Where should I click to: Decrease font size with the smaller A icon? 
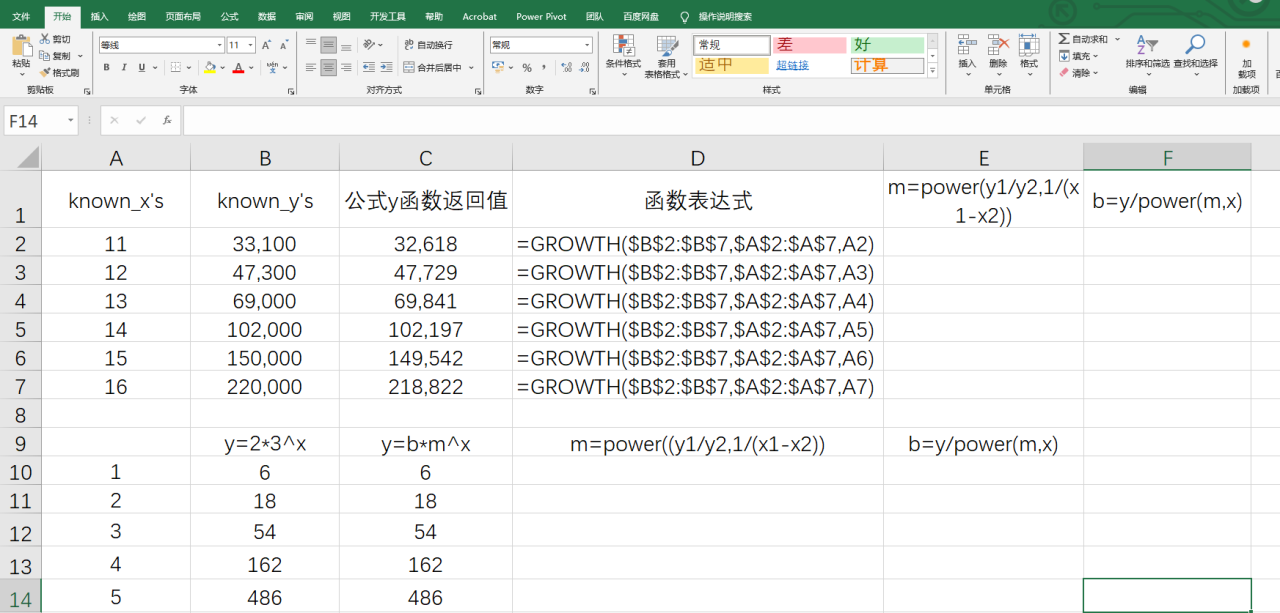pos(283,45)
